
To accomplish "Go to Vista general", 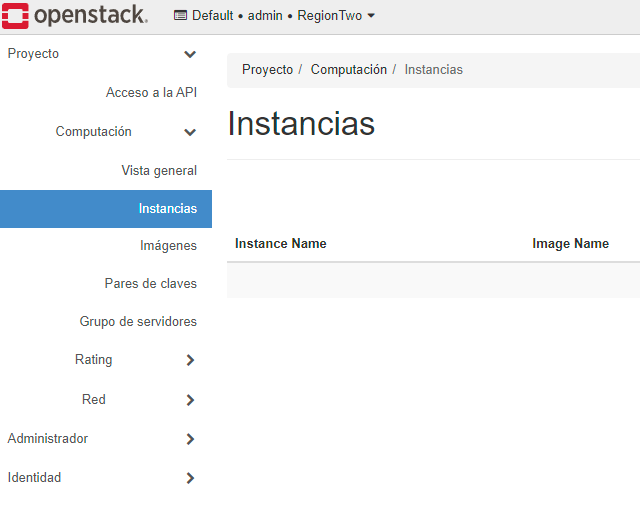I will pyautogui.click(x=159, y=170).
